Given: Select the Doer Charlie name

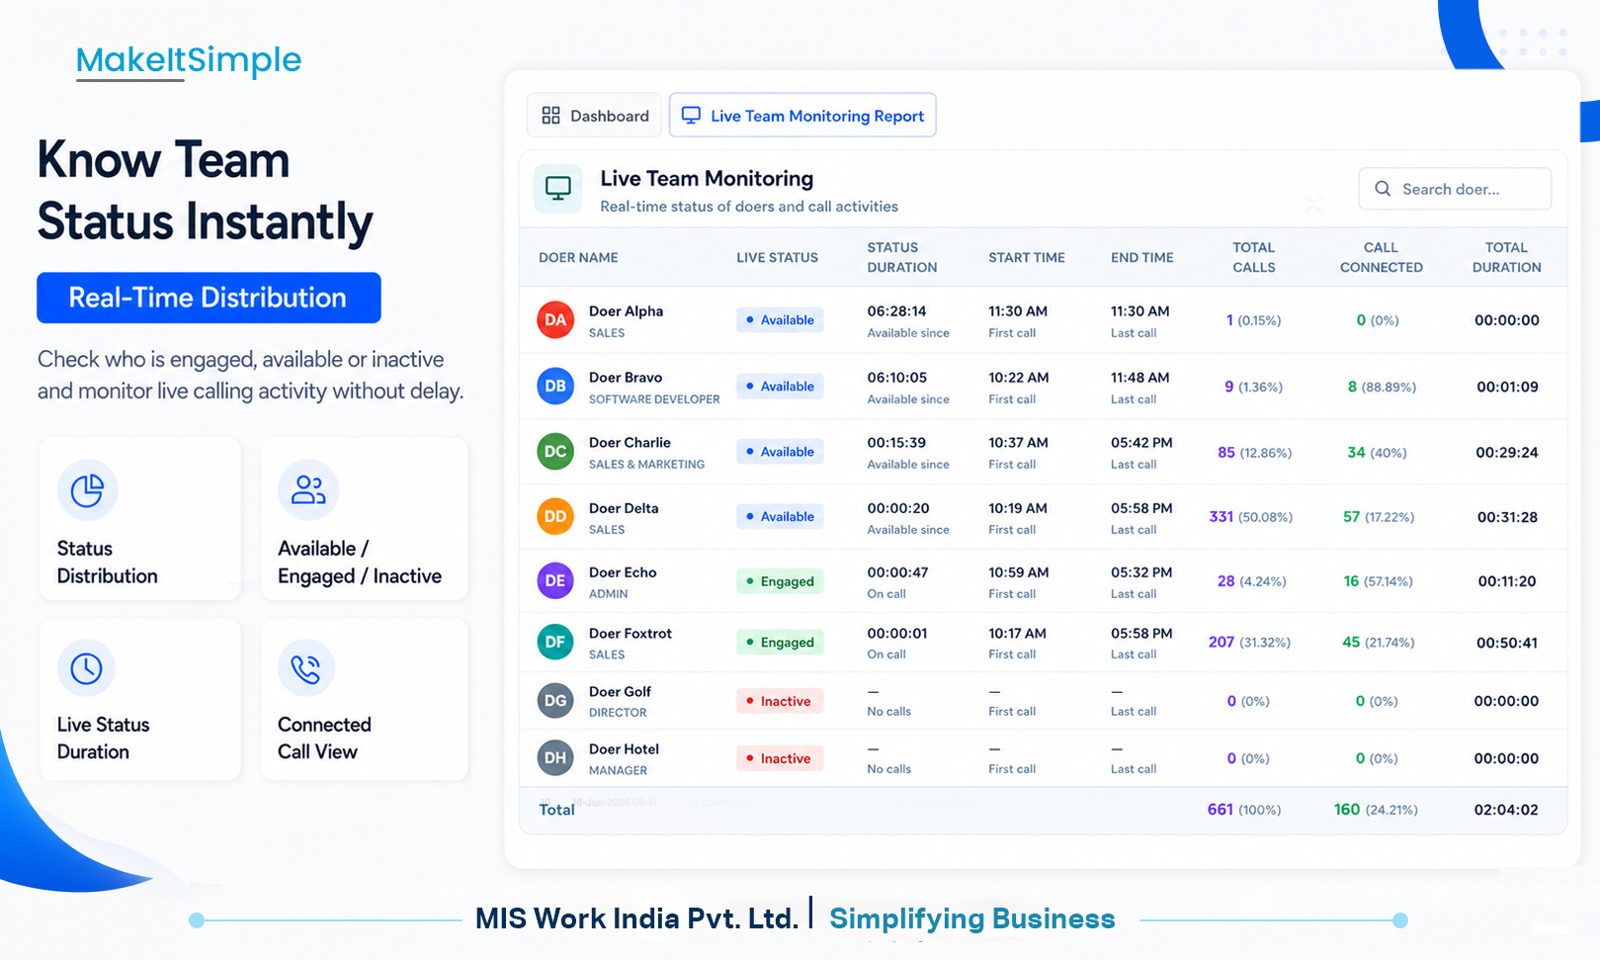Looking at the screenshot, I should (630, 442).
